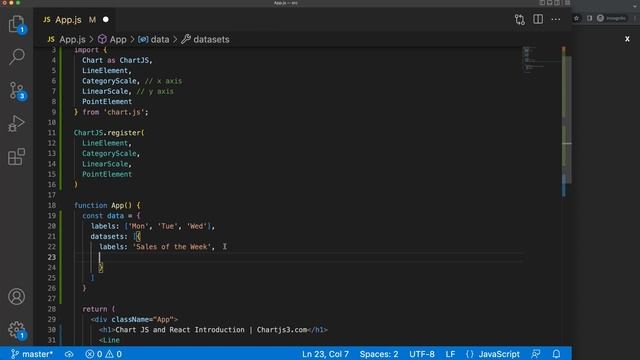
Task: Click App symbol in the breadcrumb
Action: coord(113,40)
